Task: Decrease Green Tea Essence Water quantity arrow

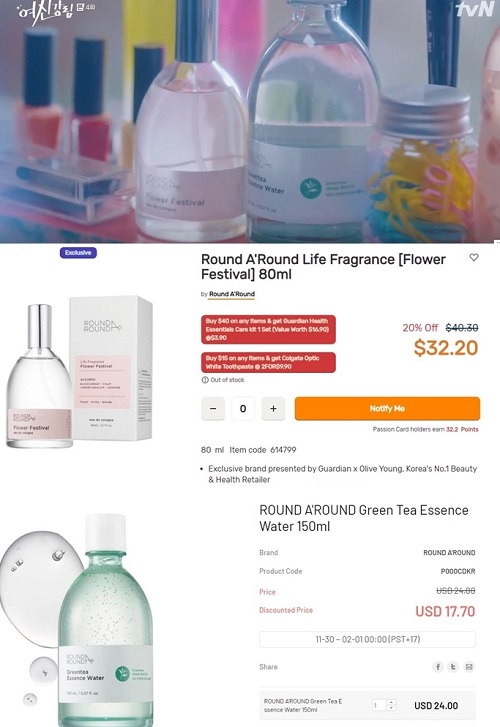Action: (x=391, y=708)
